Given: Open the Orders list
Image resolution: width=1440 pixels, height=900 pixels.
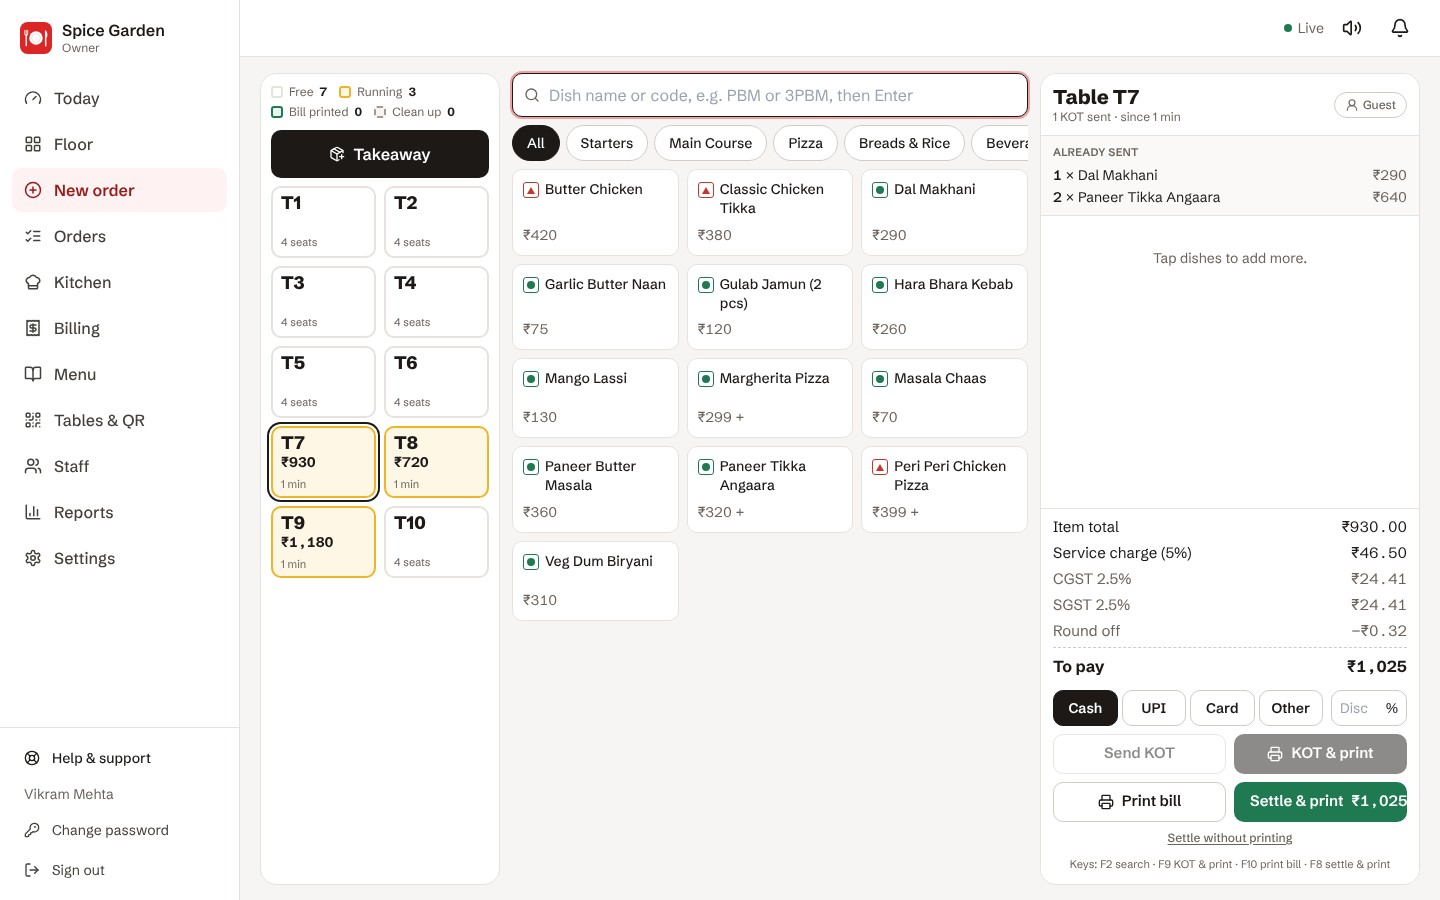Looking at the screenshot, I should point(120,236).
